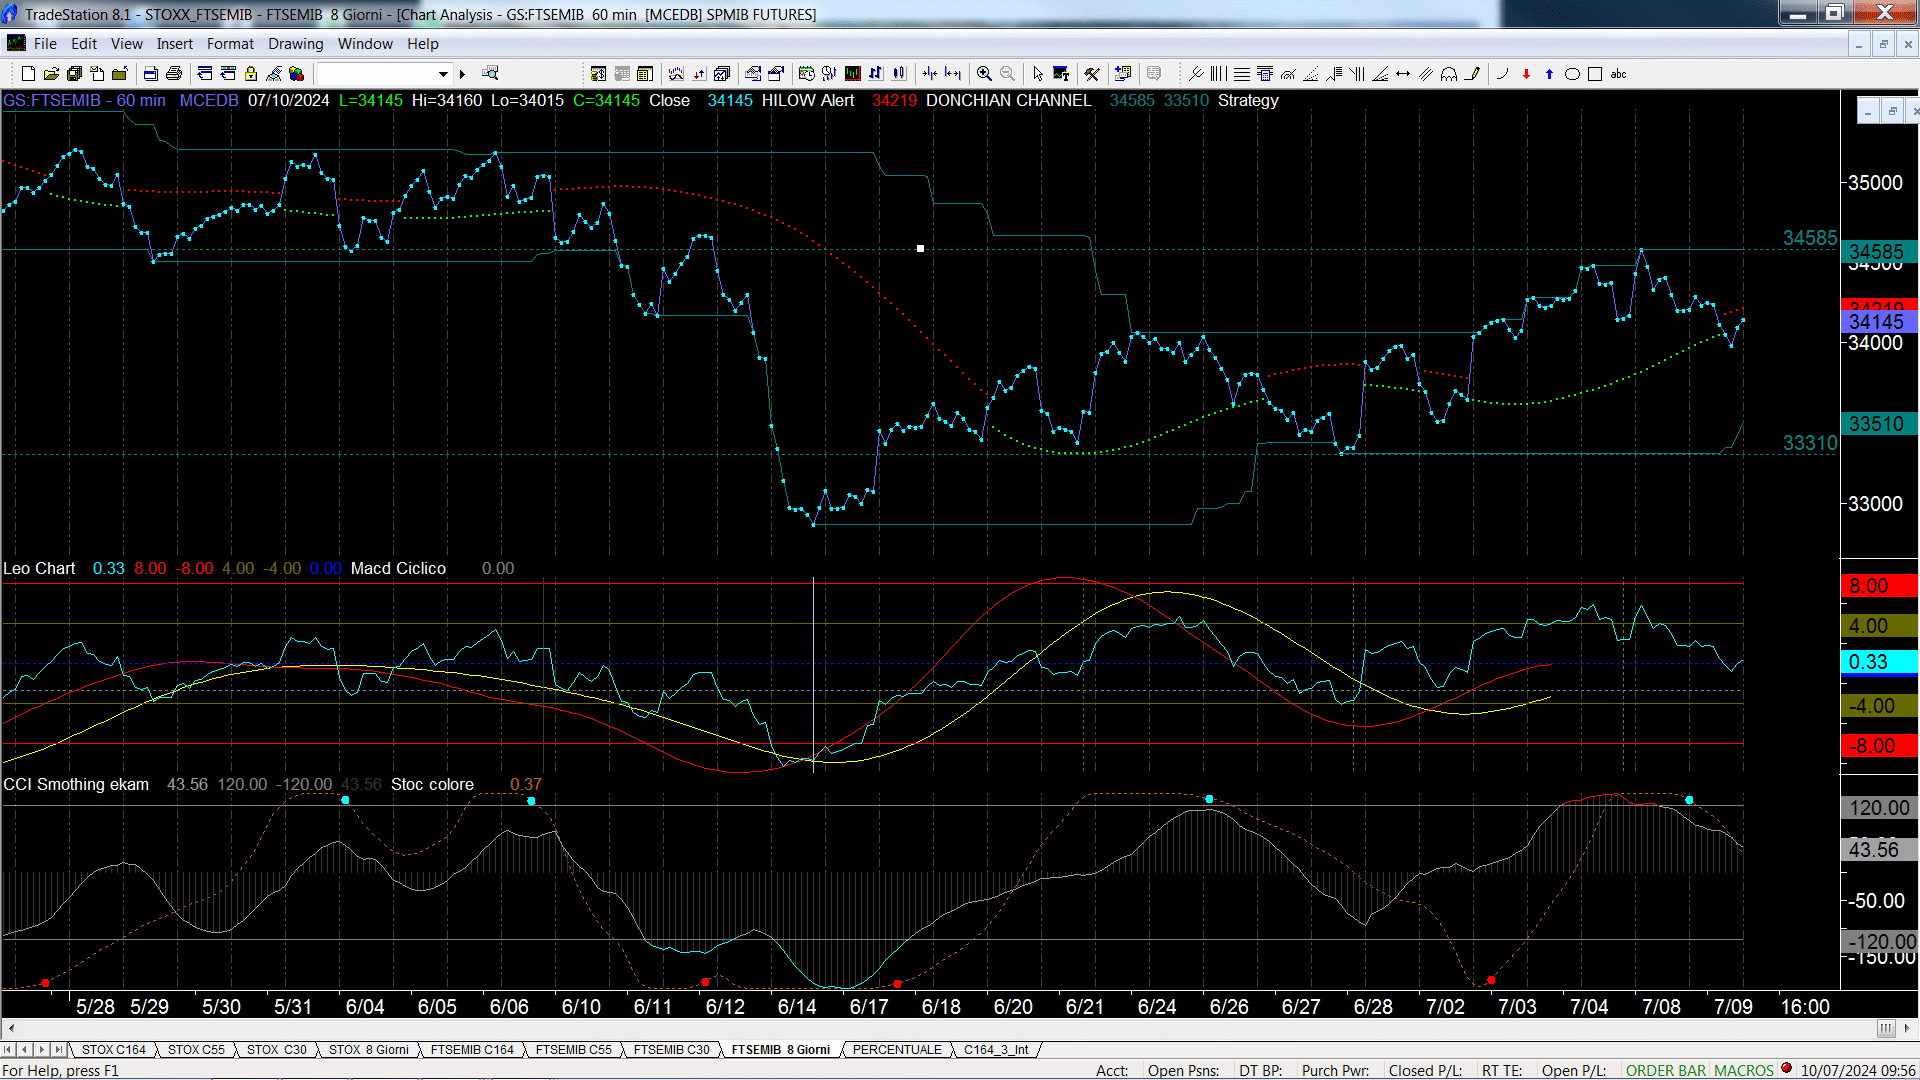Open the Help menu

click(x=422, y=44)
